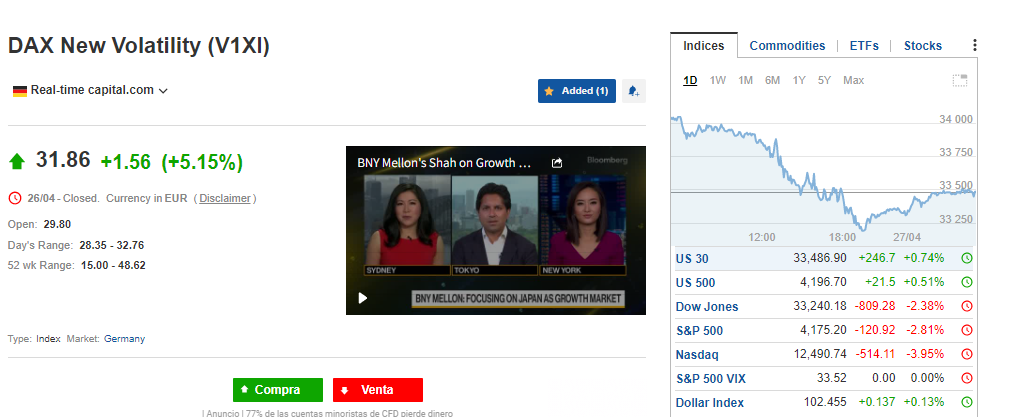Screen dimensions: 1035x417
Task: Open the ETFs tab
Action: [x=864, y=46]
